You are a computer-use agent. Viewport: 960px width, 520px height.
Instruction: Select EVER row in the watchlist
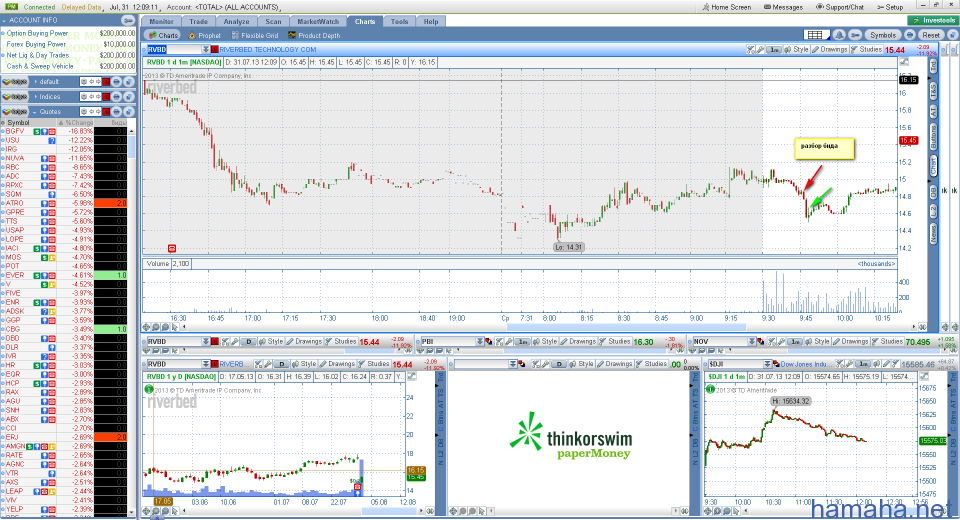pos(64,275)
